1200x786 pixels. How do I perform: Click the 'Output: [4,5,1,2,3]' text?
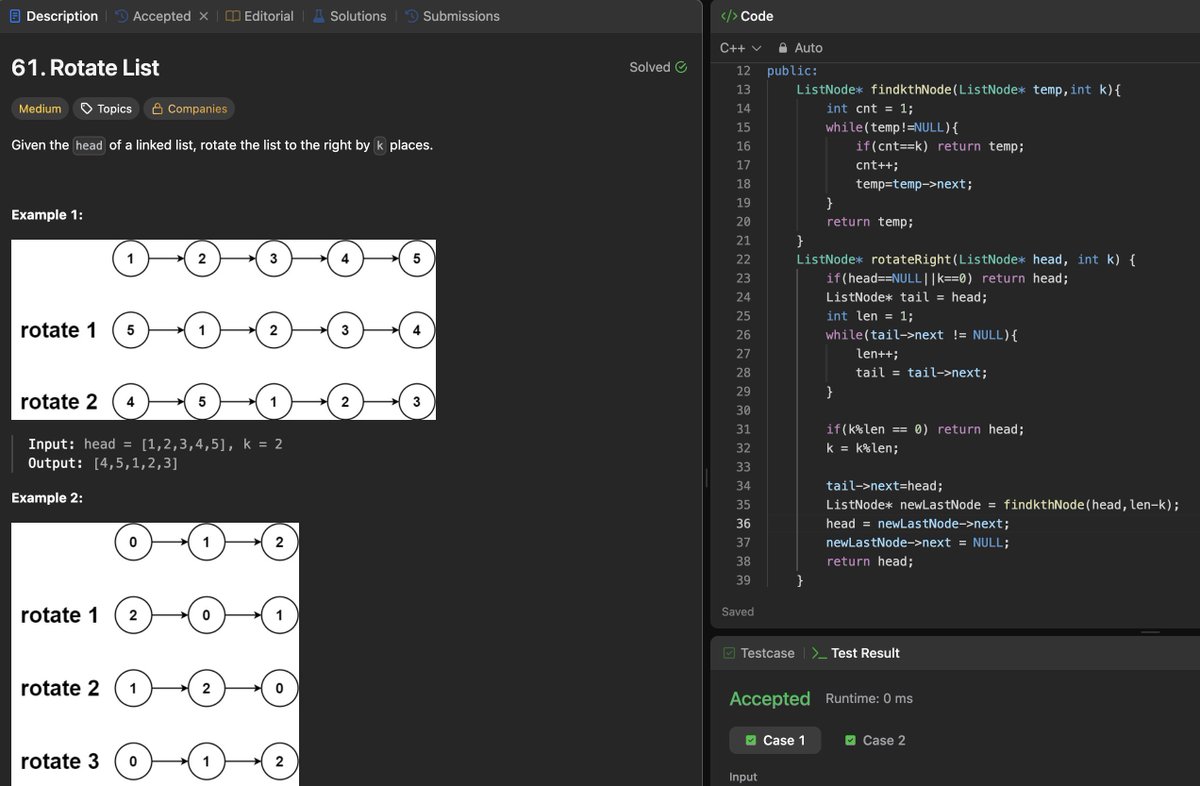pos(104,463)
